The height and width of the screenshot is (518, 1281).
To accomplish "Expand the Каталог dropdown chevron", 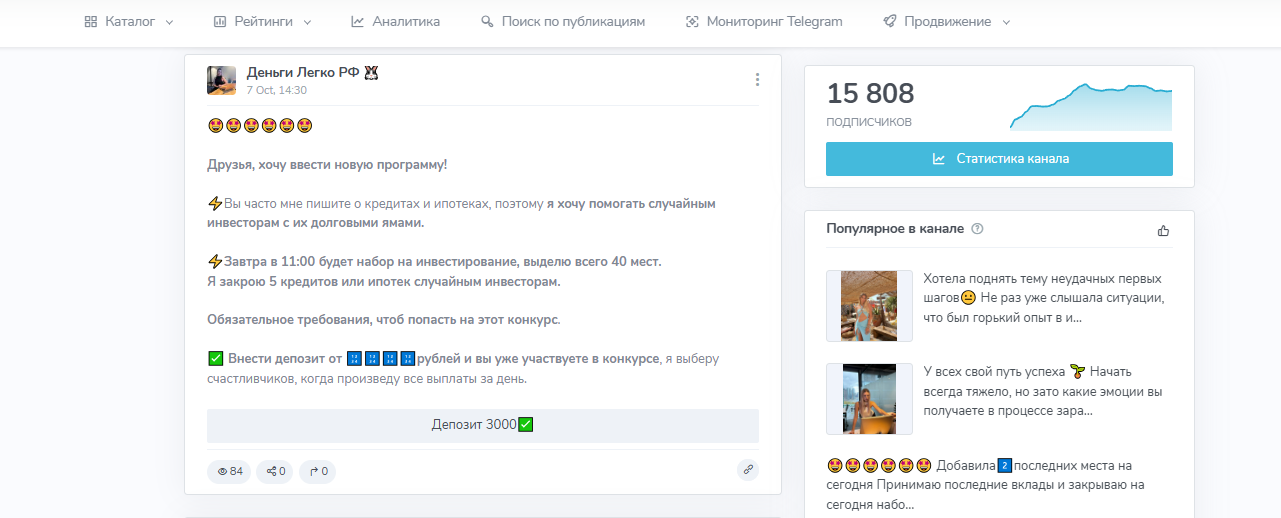I will pyautogui.click(x=169, y=22).
